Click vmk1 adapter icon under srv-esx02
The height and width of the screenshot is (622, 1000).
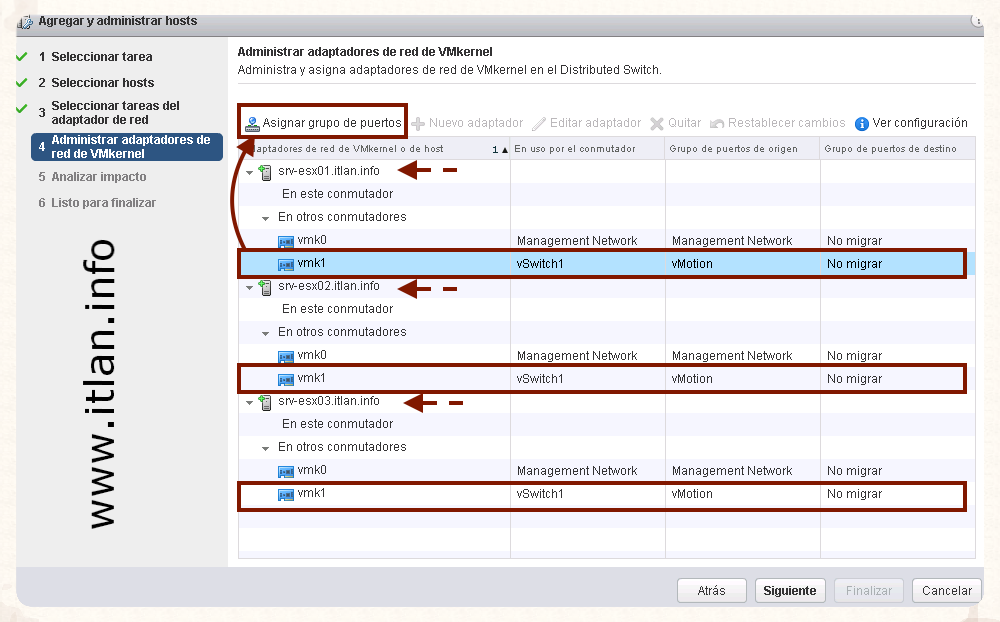coord(286,379)
